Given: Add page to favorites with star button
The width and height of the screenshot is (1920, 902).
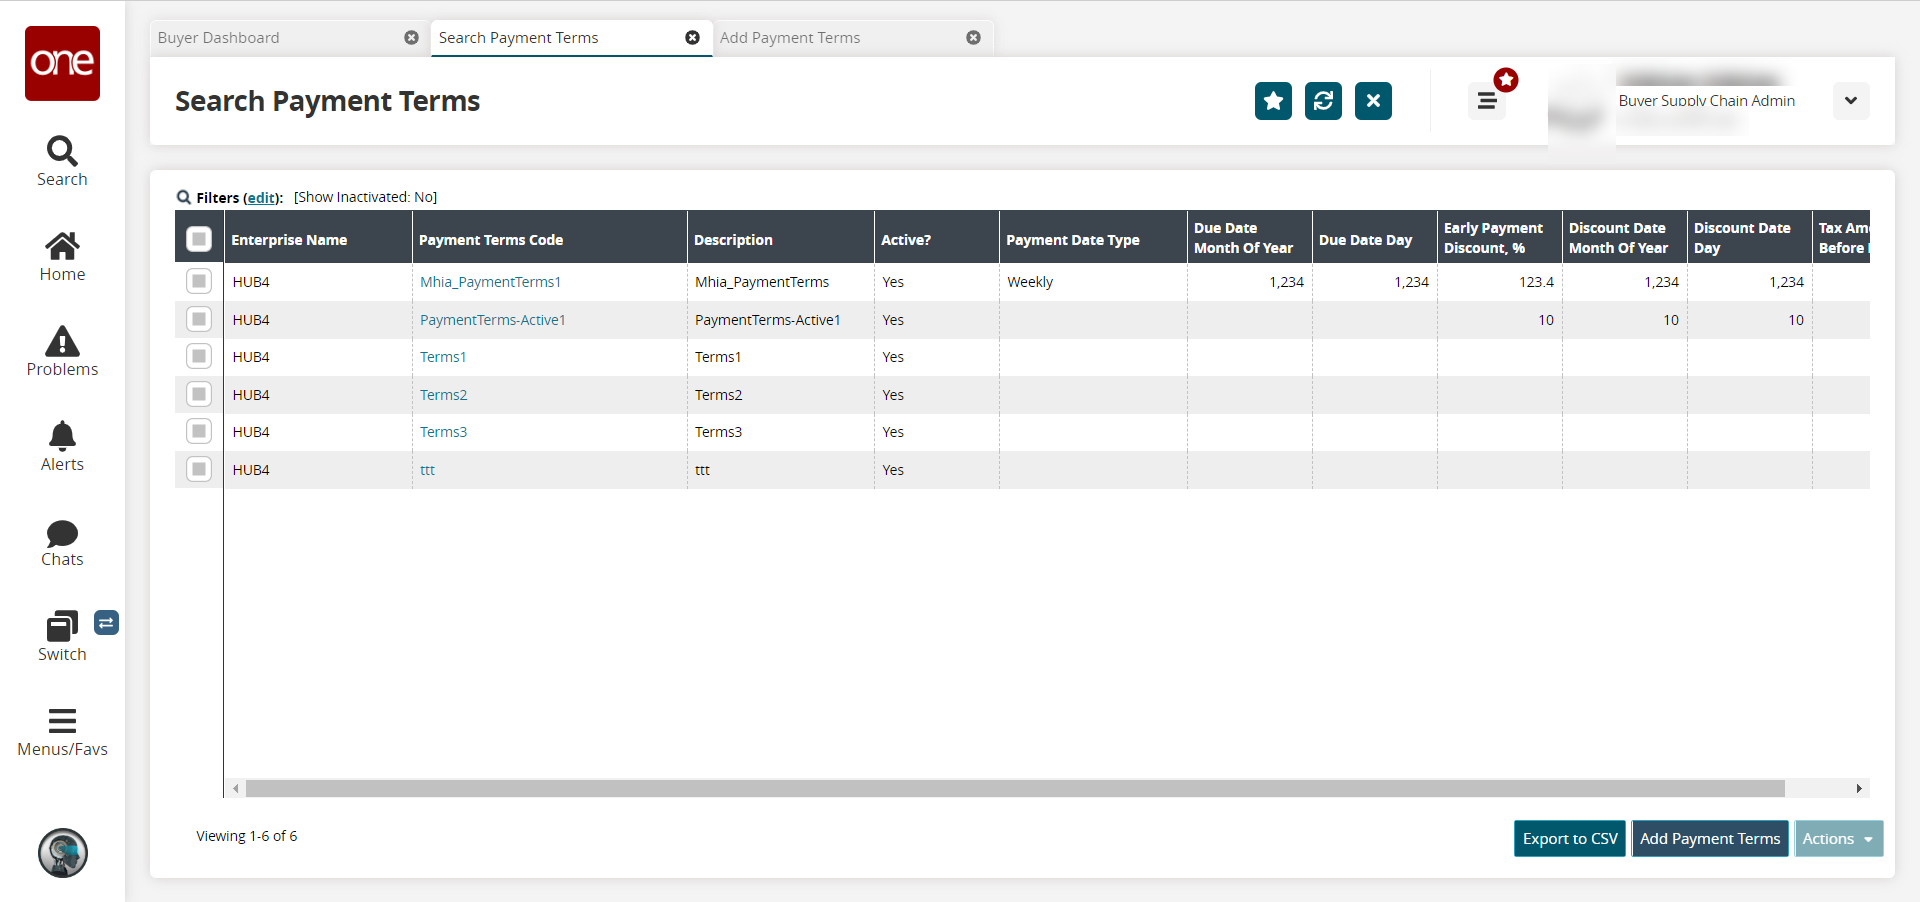Looking at the screenshot, I should point(1273,101).
